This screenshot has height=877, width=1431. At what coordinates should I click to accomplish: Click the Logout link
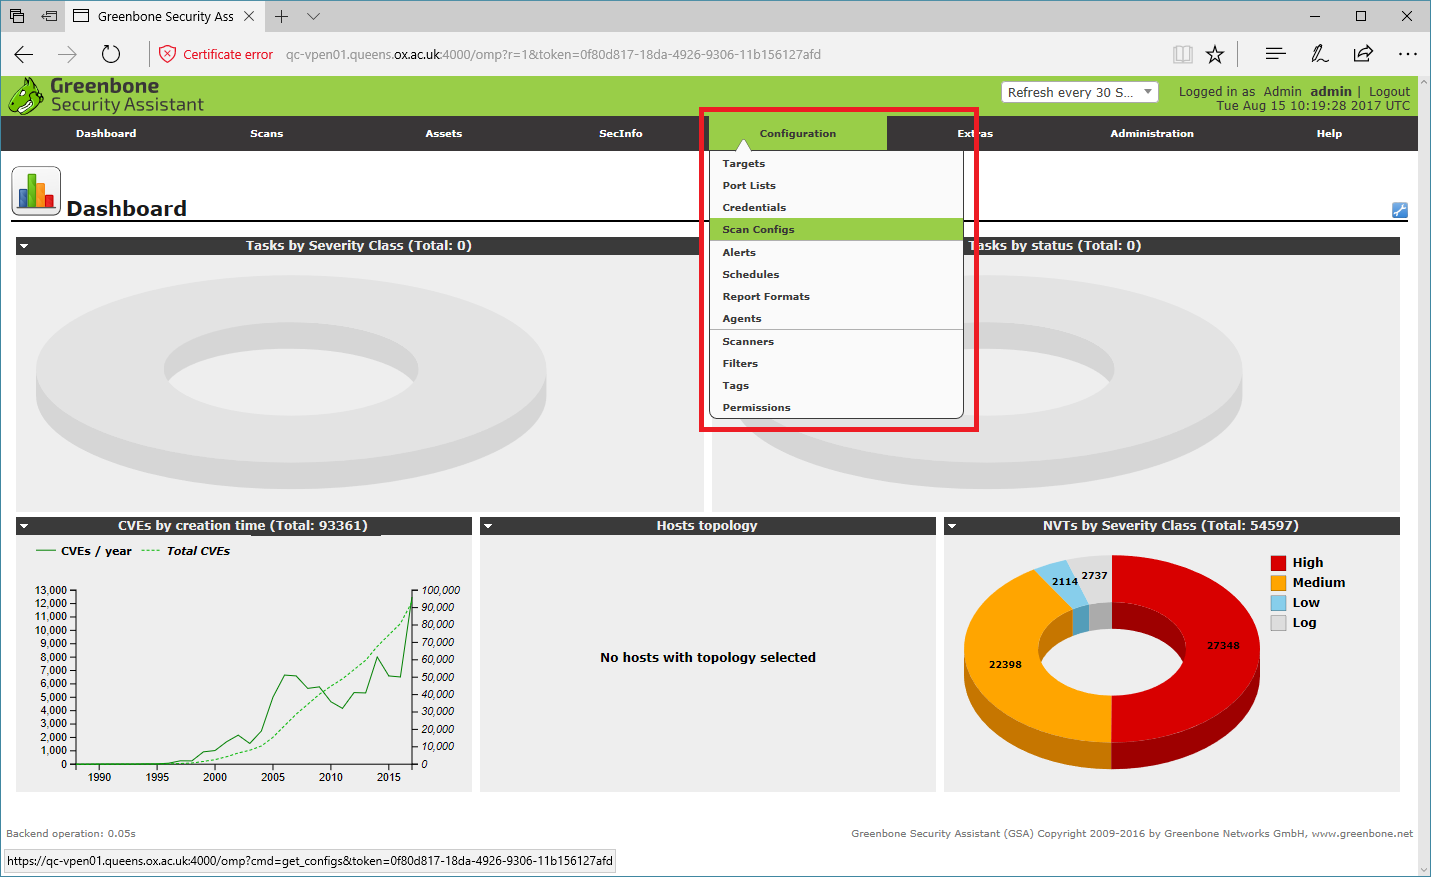1389,91
